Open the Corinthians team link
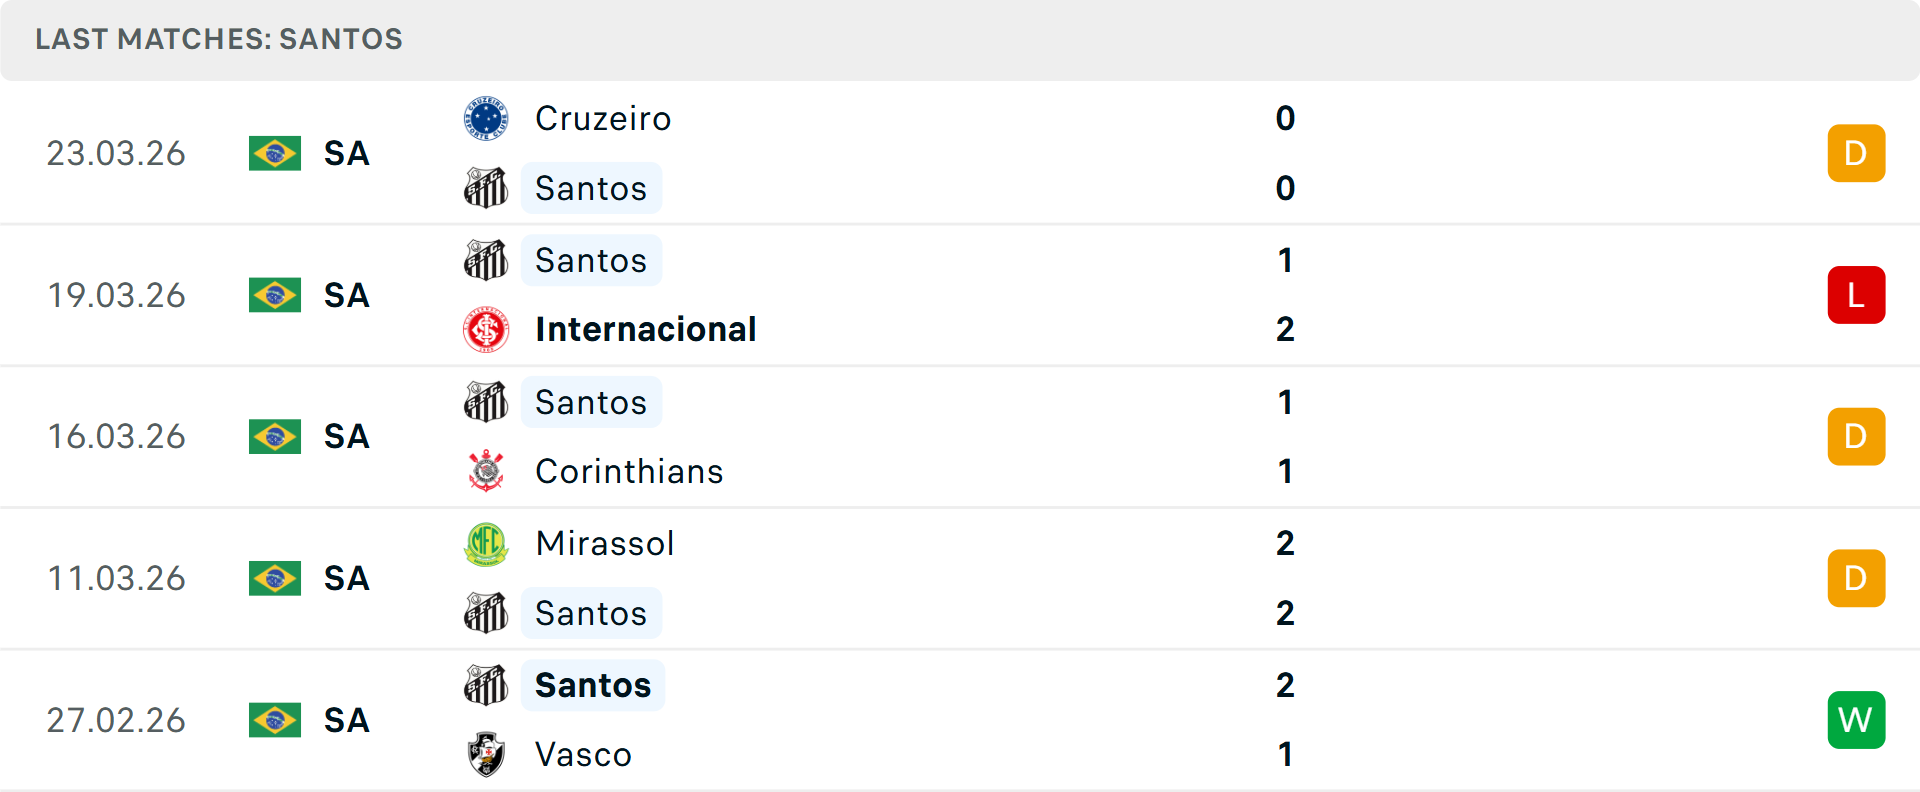Screen dimensions: 1920x792 (x=629, y=471)
